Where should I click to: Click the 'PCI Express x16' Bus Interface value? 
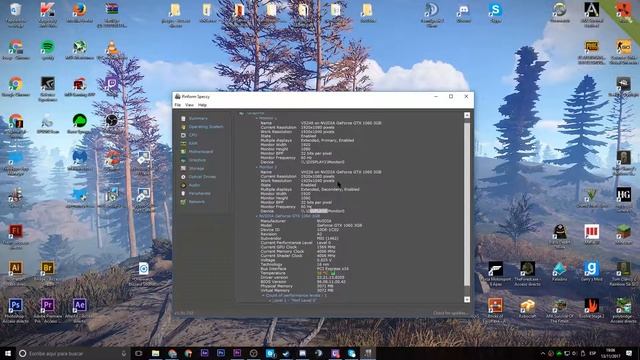(x=333, y=269)
